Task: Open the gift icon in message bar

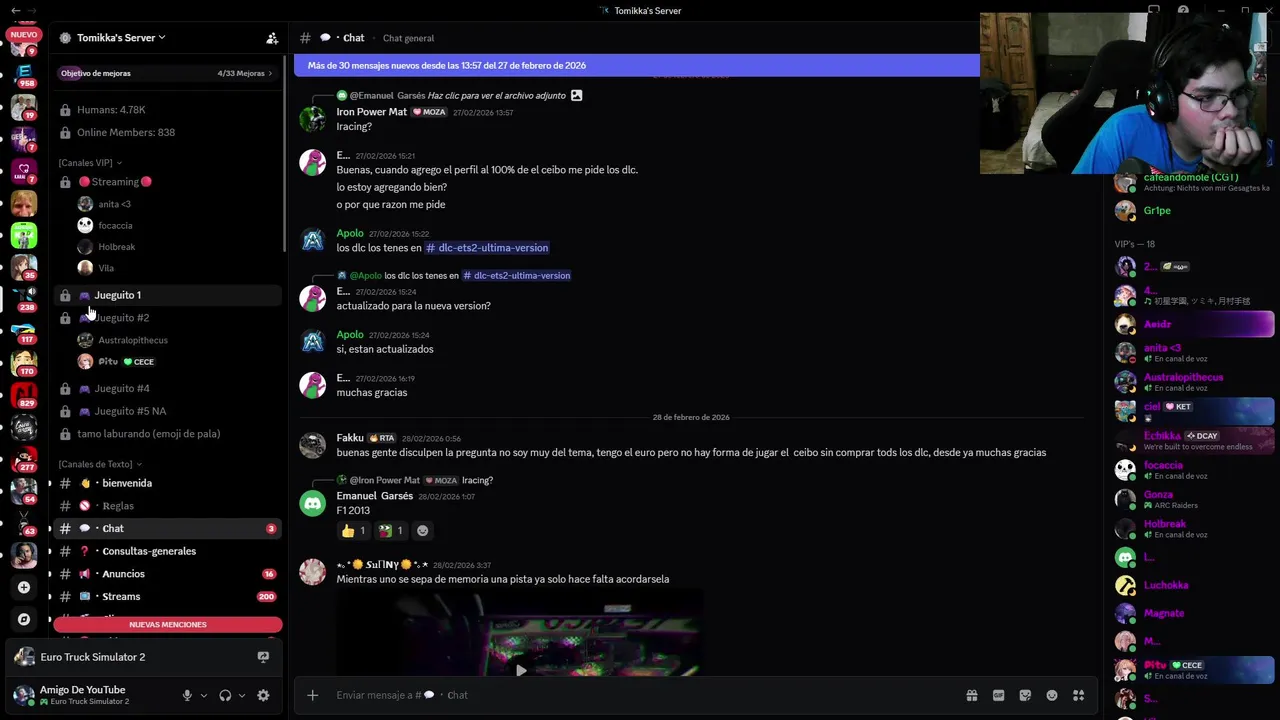Action: 971,695
